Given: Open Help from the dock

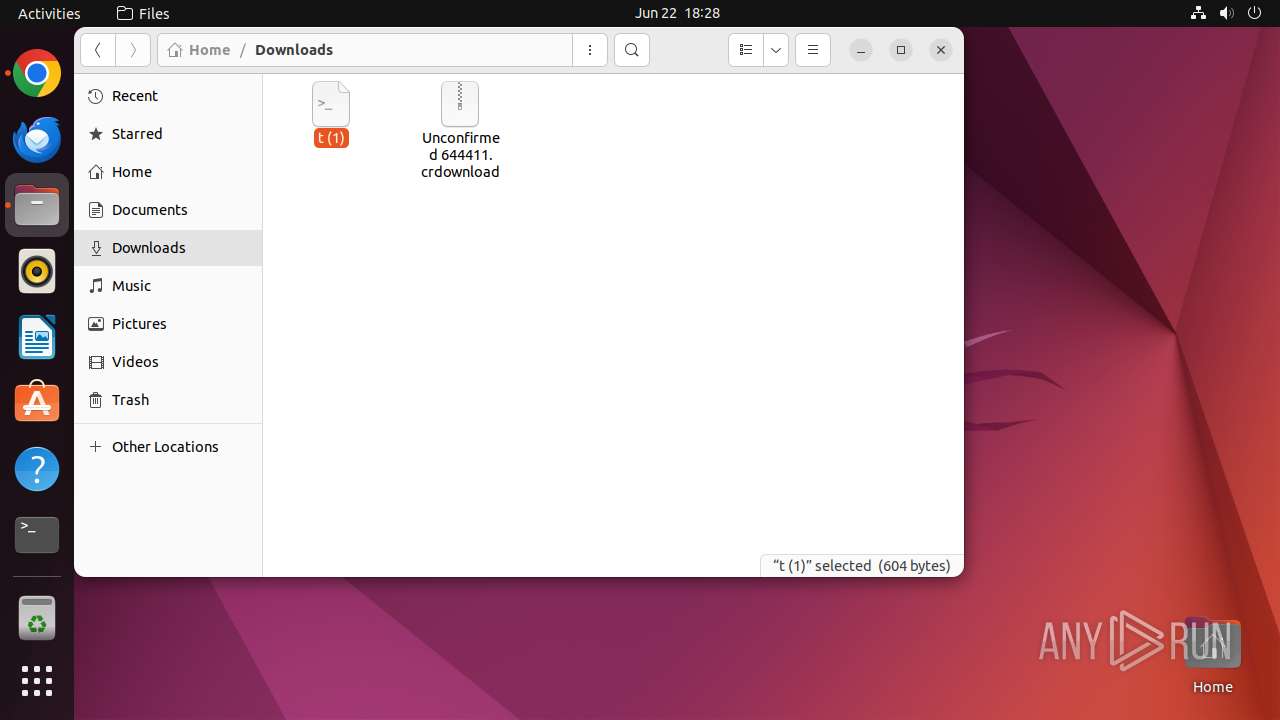Looking at the screenshot, I should click(x=37, y=469).
